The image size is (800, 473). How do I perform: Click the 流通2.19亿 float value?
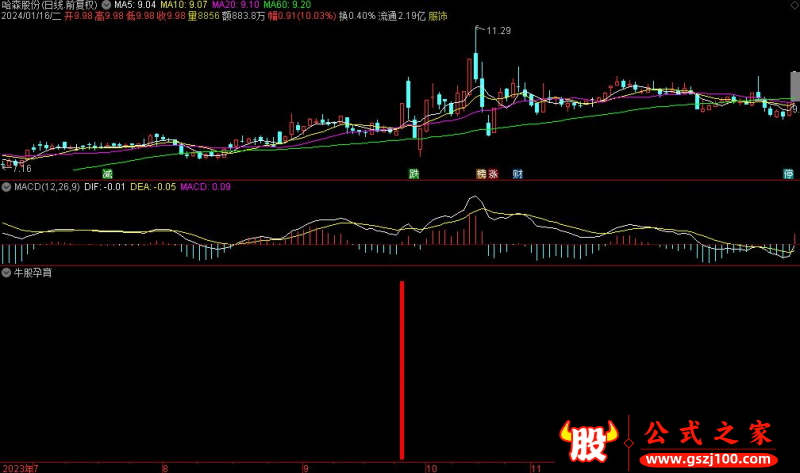coord(402,16)
